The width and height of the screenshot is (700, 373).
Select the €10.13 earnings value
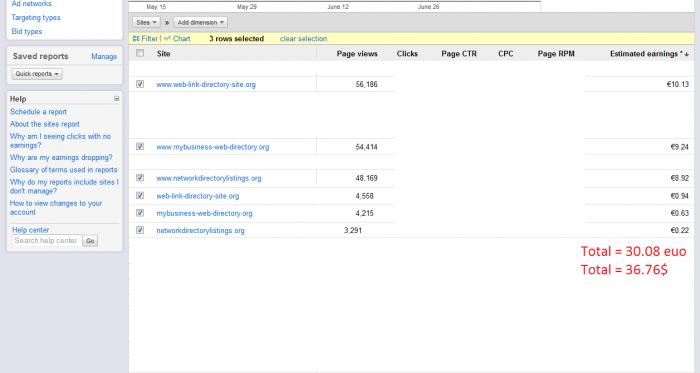(x=678, y=84)
